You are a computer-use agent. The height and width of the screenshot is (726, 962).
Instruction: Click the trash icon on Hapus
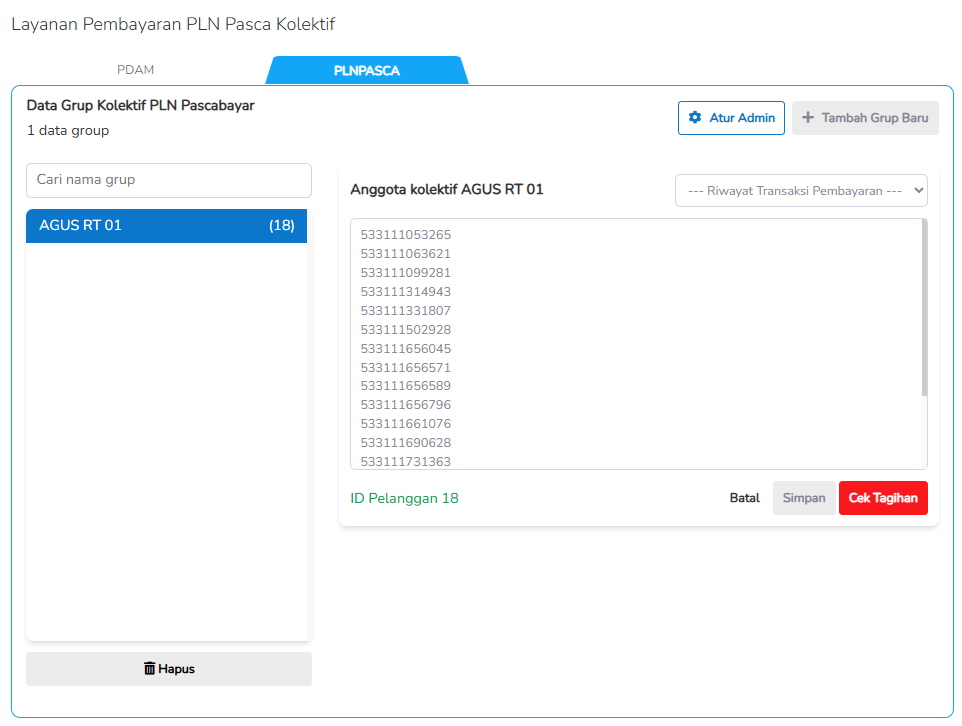(x=150, y=669)
